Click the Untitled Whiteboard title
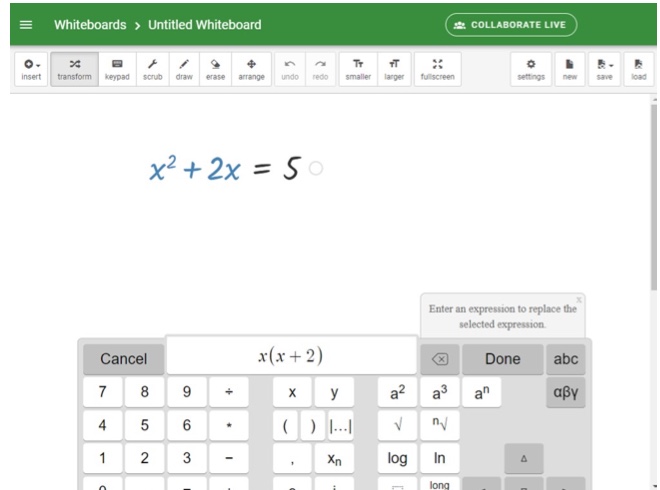 205,25
